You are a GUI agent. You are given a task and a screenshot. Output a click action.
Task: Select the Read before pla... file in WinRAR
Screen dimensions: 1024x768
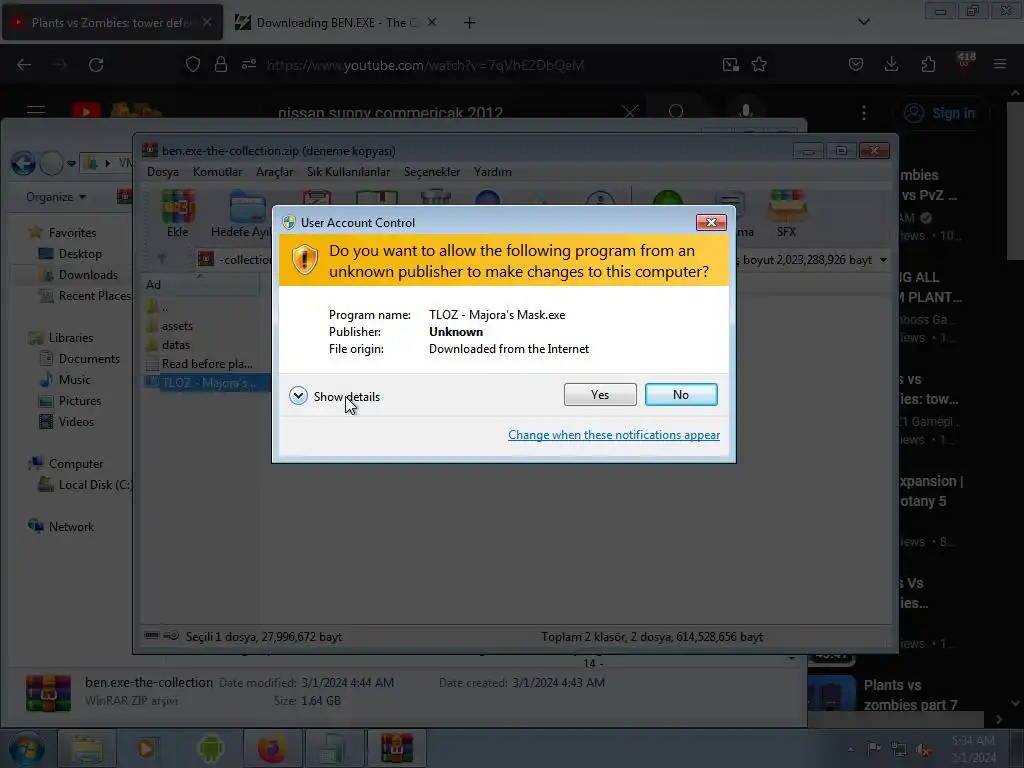click(x=199, y=364)
